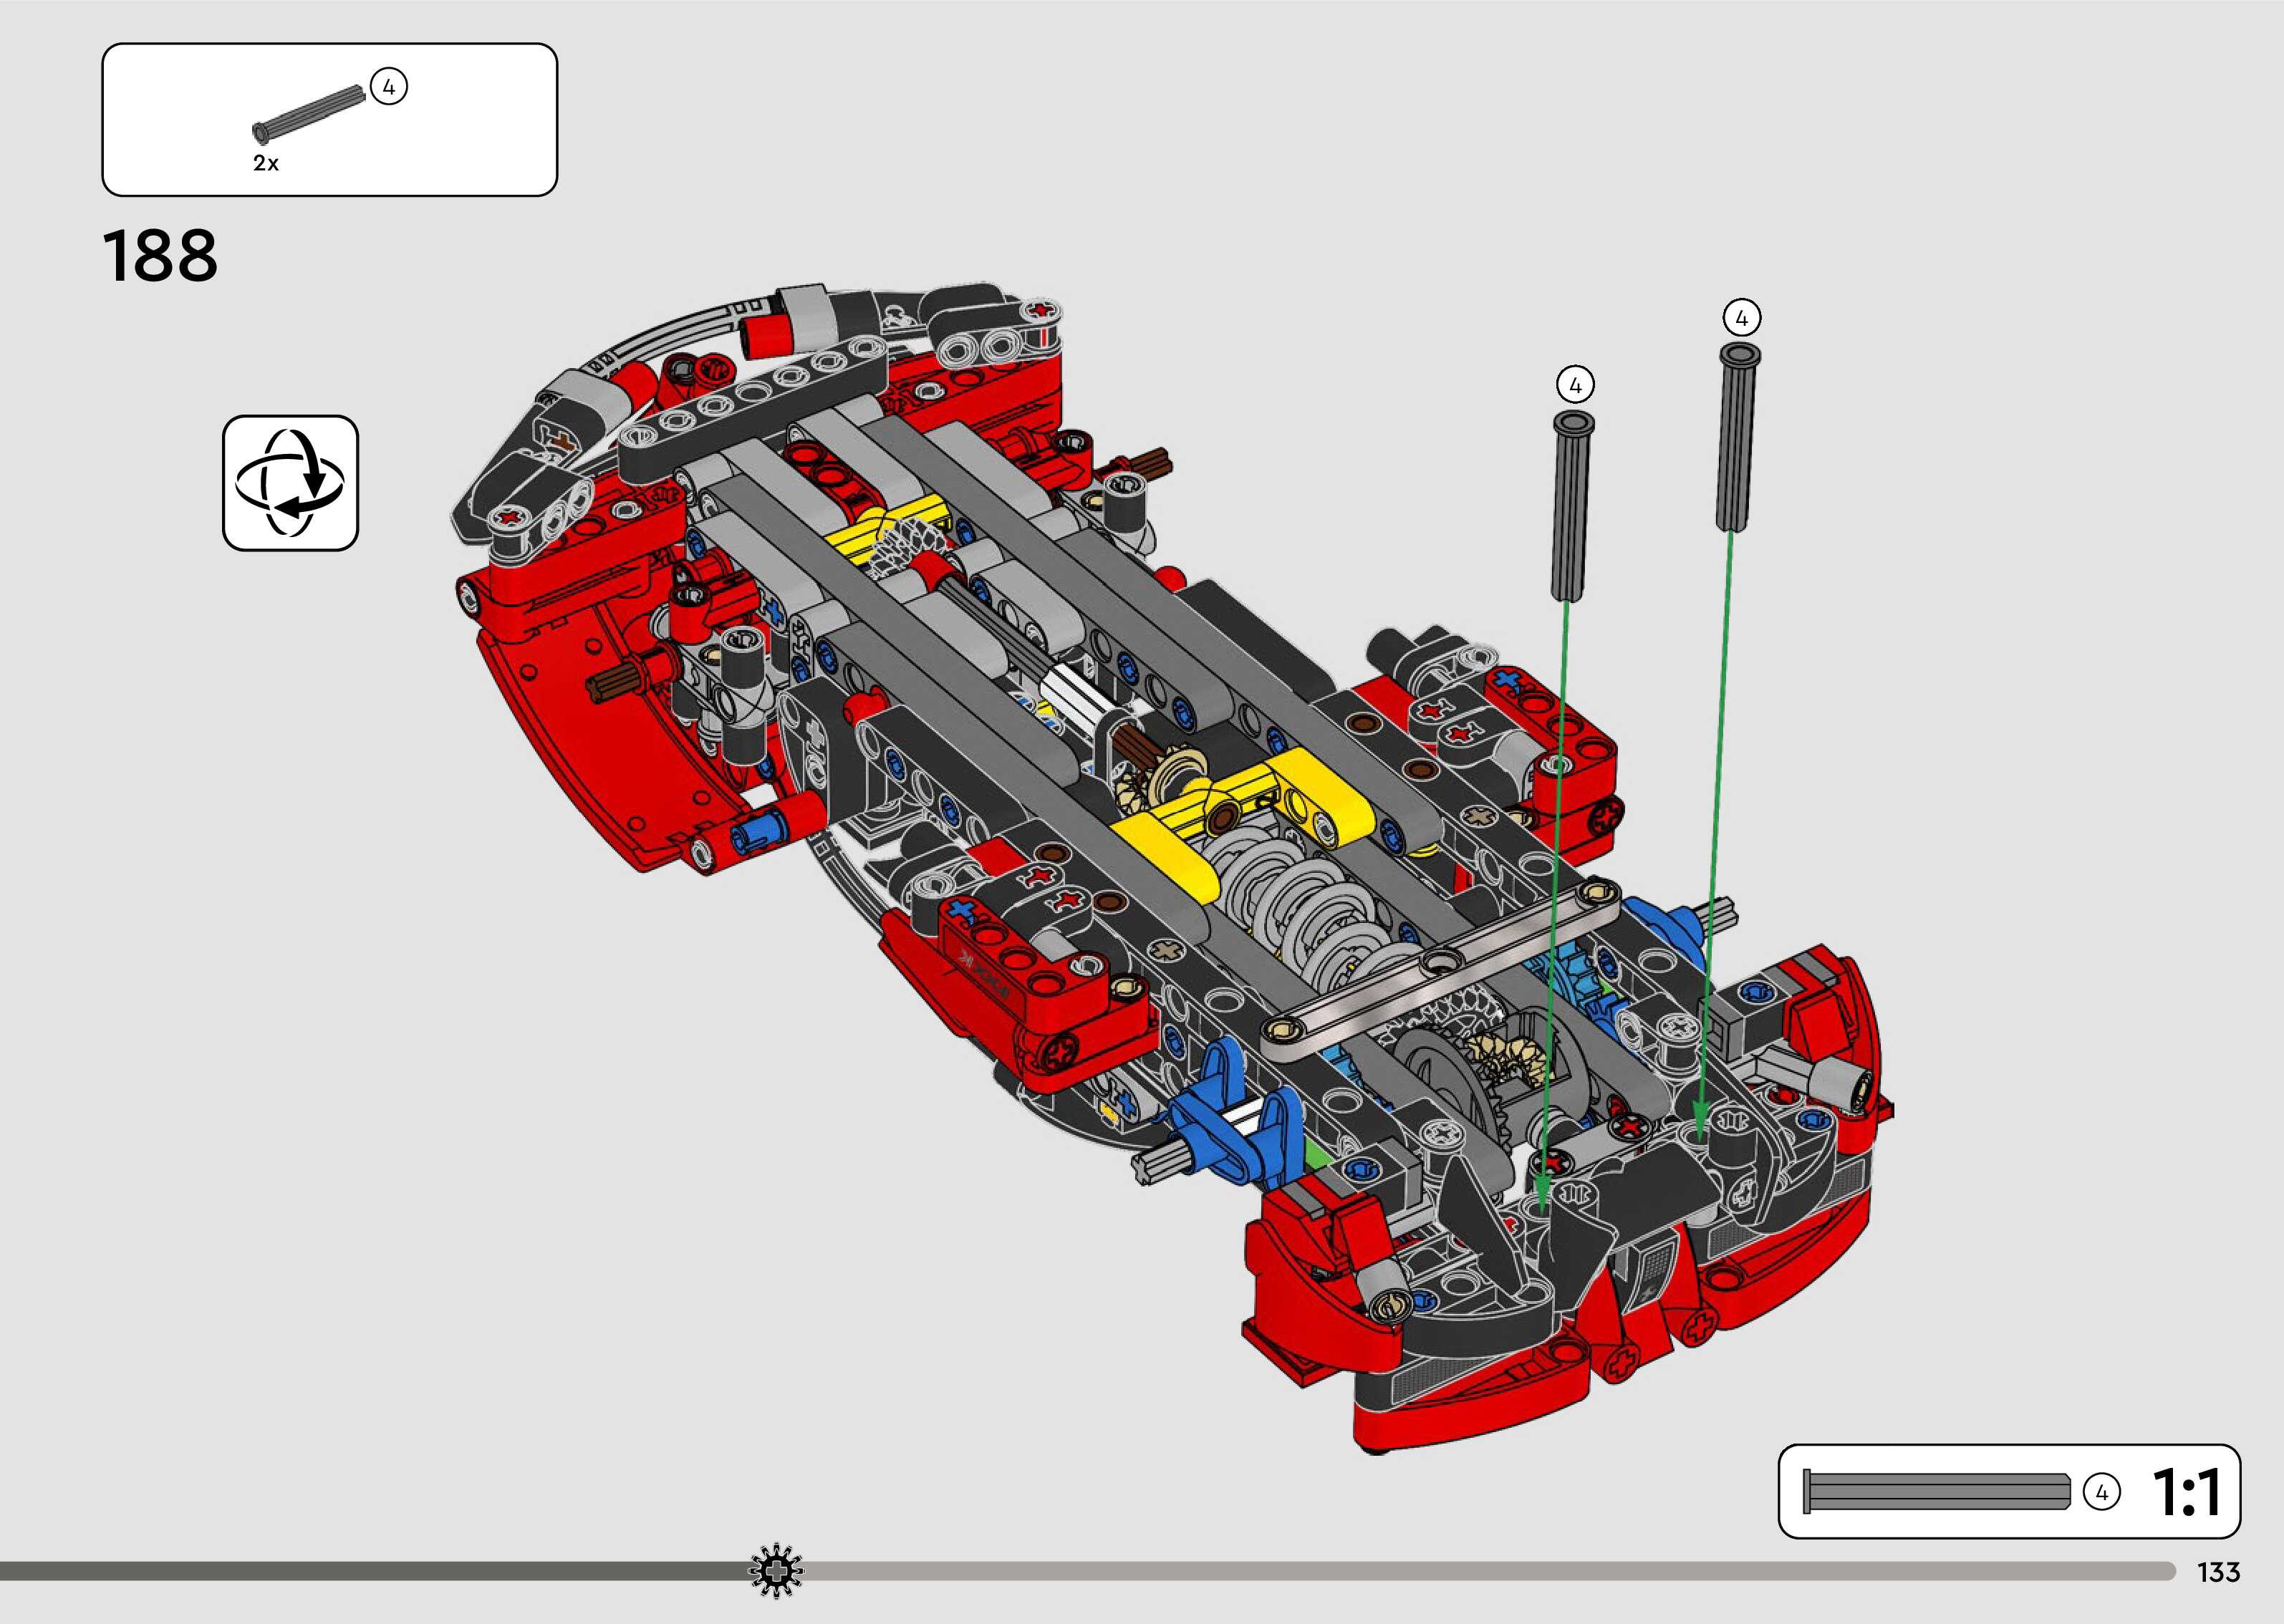
Task: Click page number 133
Action: 2218,1573
